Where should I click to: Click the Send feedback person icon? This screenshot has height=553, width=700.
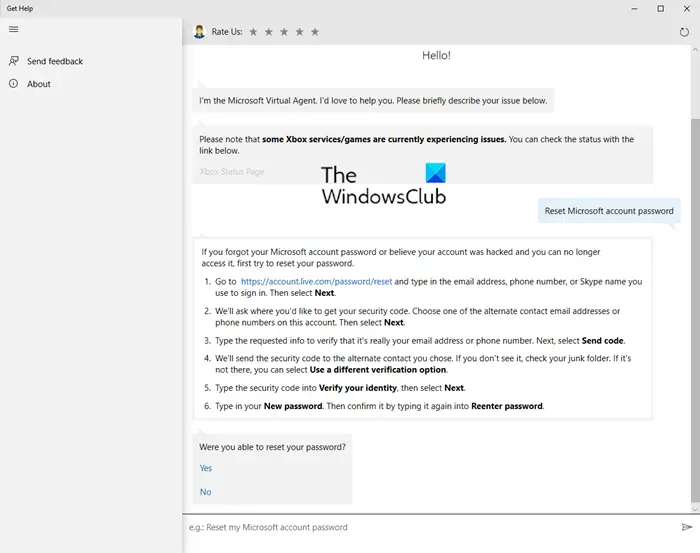pos(14,61)
